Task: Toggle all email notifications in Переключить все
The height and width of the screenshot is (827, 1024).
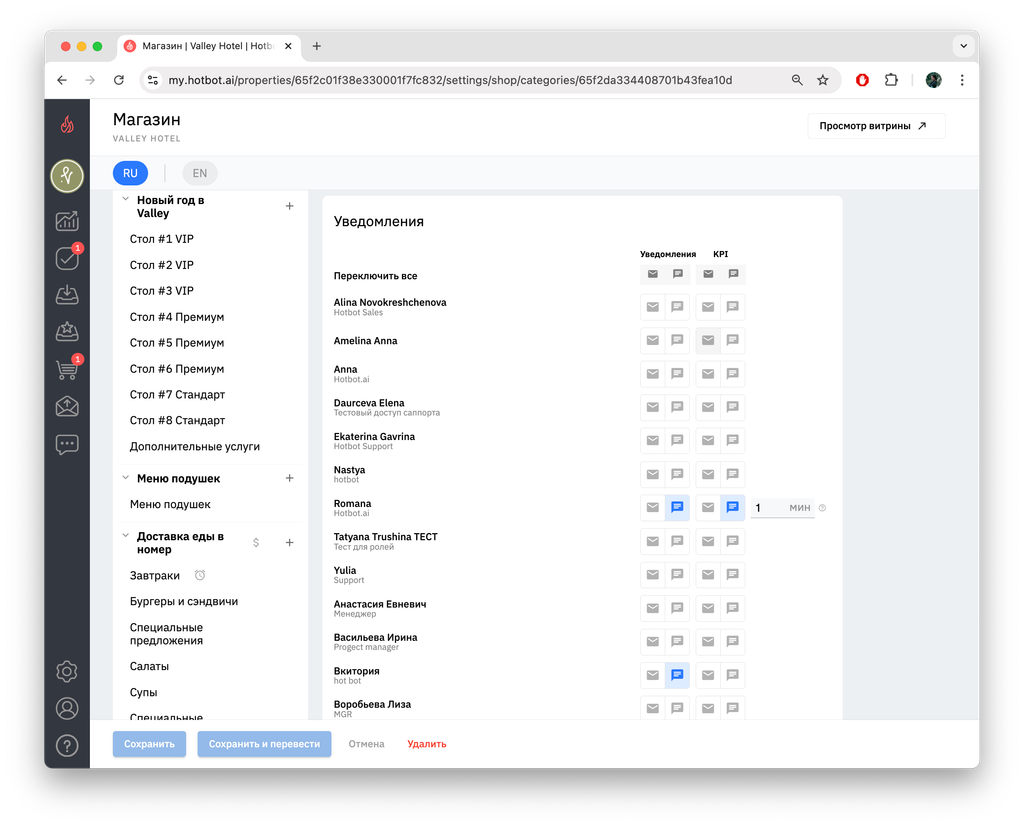Action: point(652,274)
